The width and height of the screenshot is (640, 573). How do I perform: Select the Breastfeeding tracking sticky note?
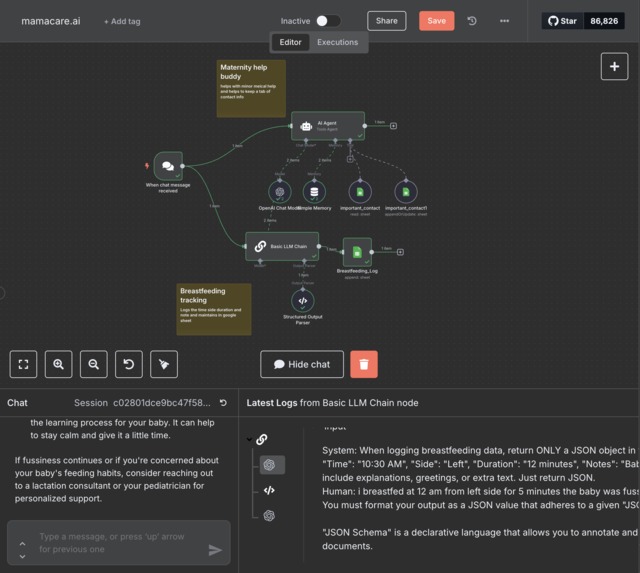click(x=214, y=309)
